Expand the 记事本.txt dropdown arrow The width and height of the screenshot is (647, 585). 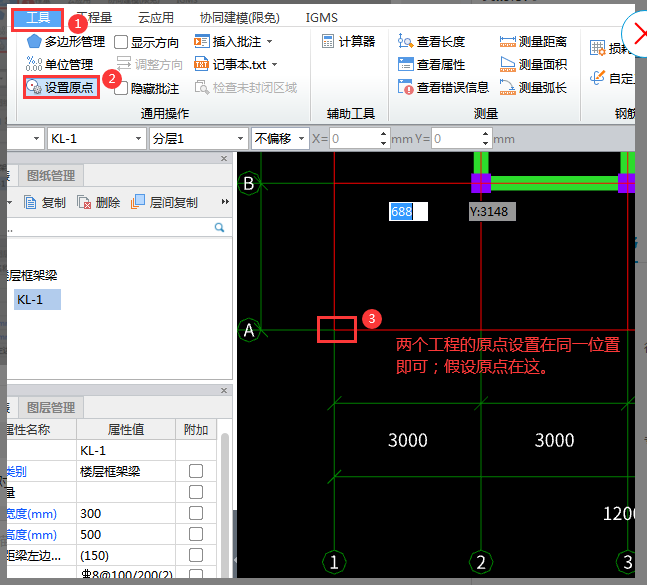pos(274,64)
